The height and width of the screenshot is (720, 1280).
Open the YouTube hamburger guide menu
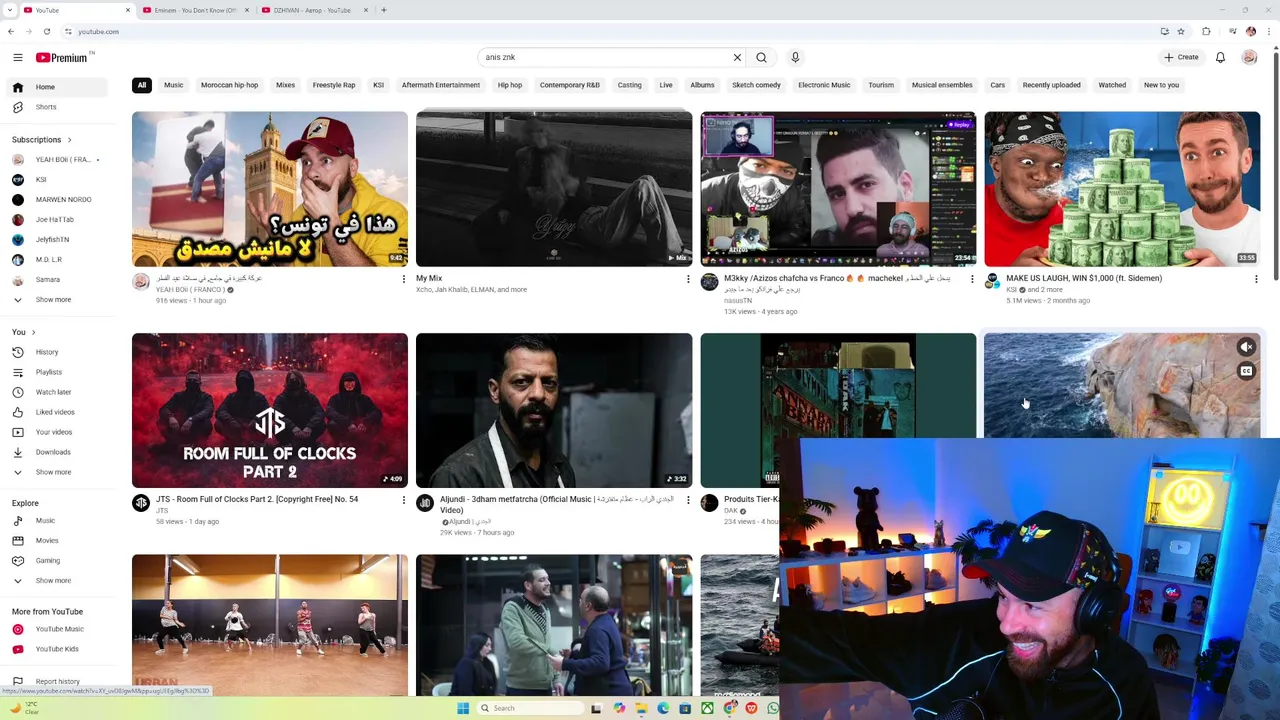[x=17, y=57]
